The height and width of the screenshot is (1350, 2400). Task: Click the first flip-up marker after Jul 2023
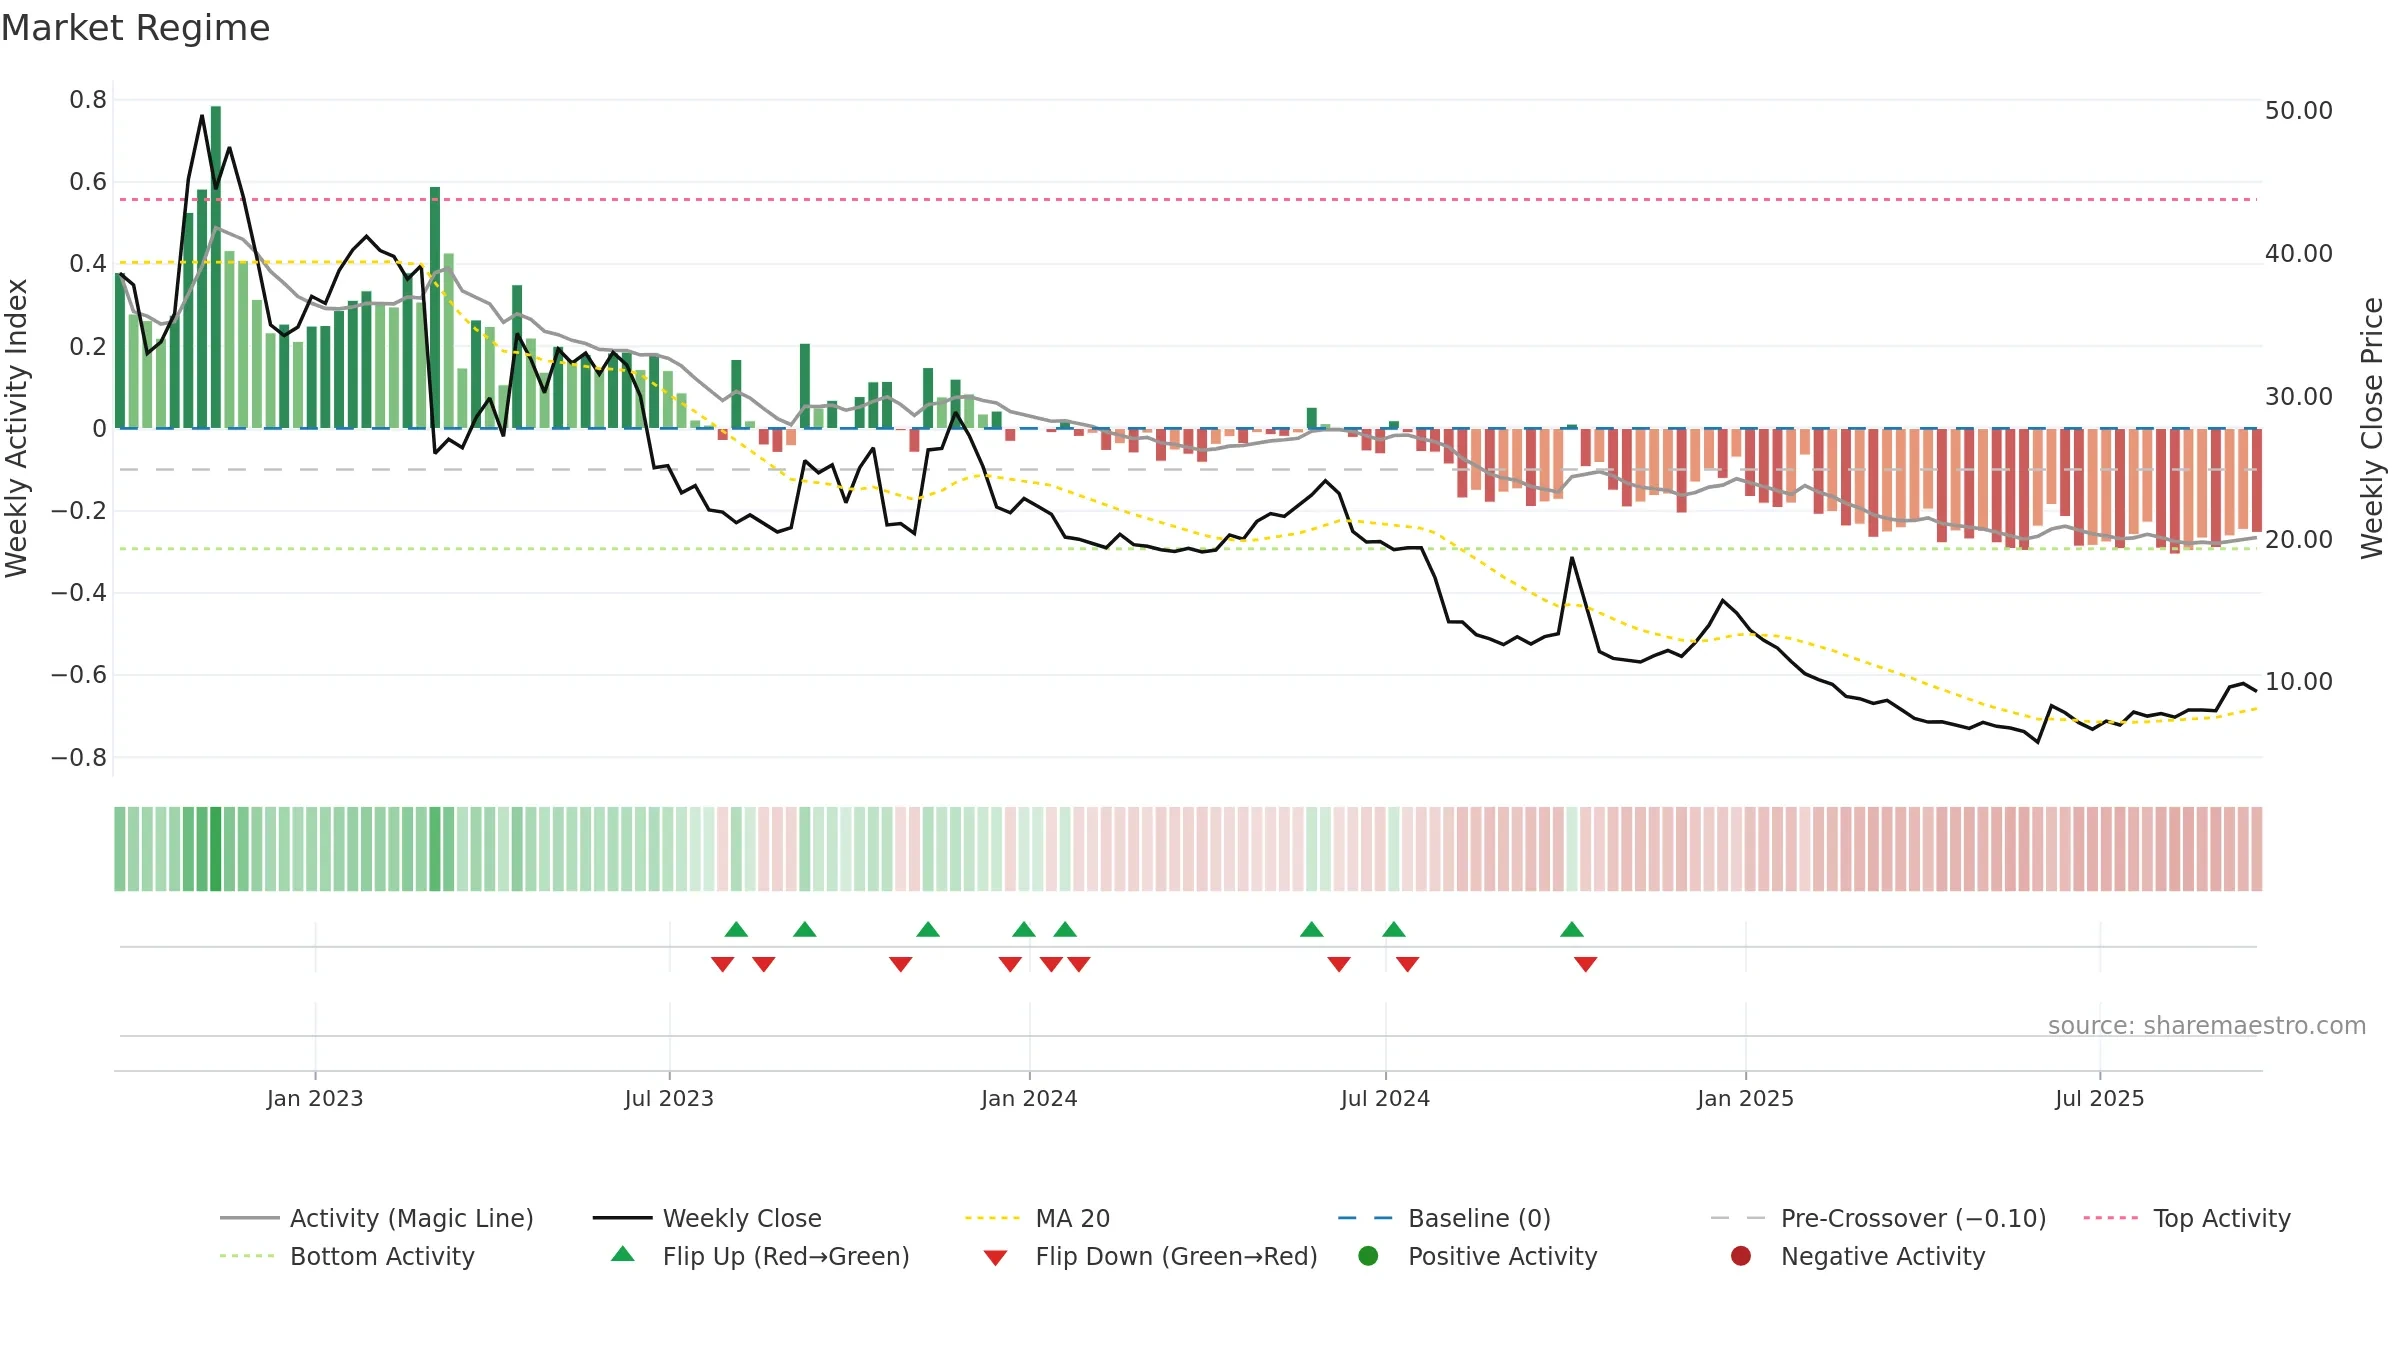point(736,929)
